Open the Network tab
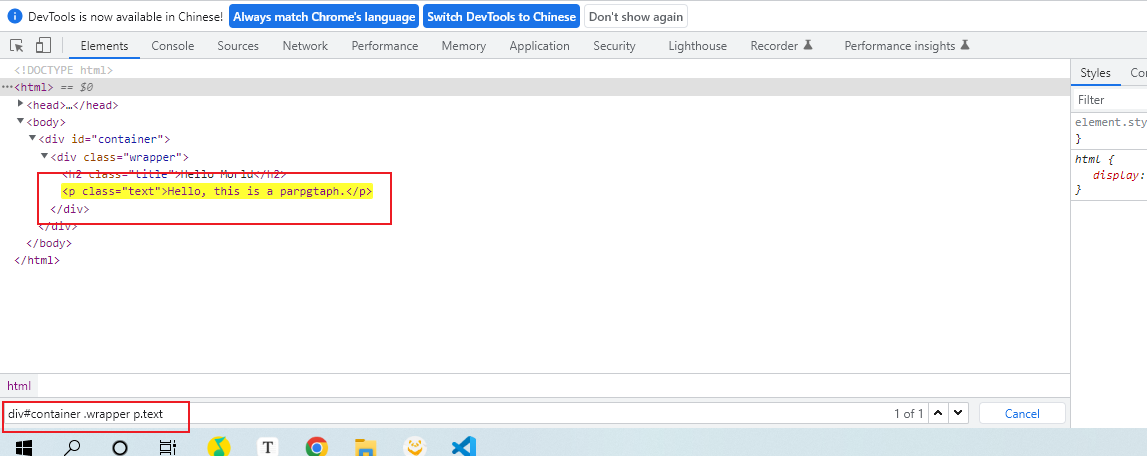 305,46
